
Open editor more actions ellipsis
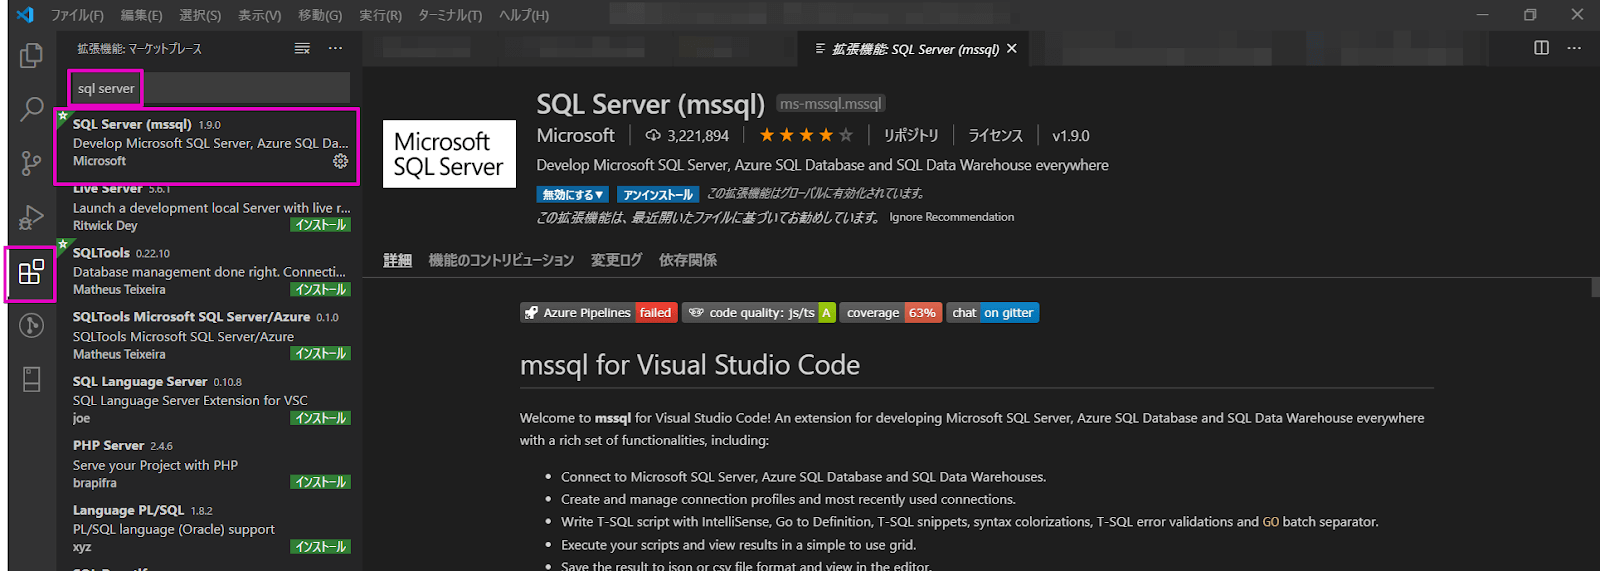(x=1574, y=48)
